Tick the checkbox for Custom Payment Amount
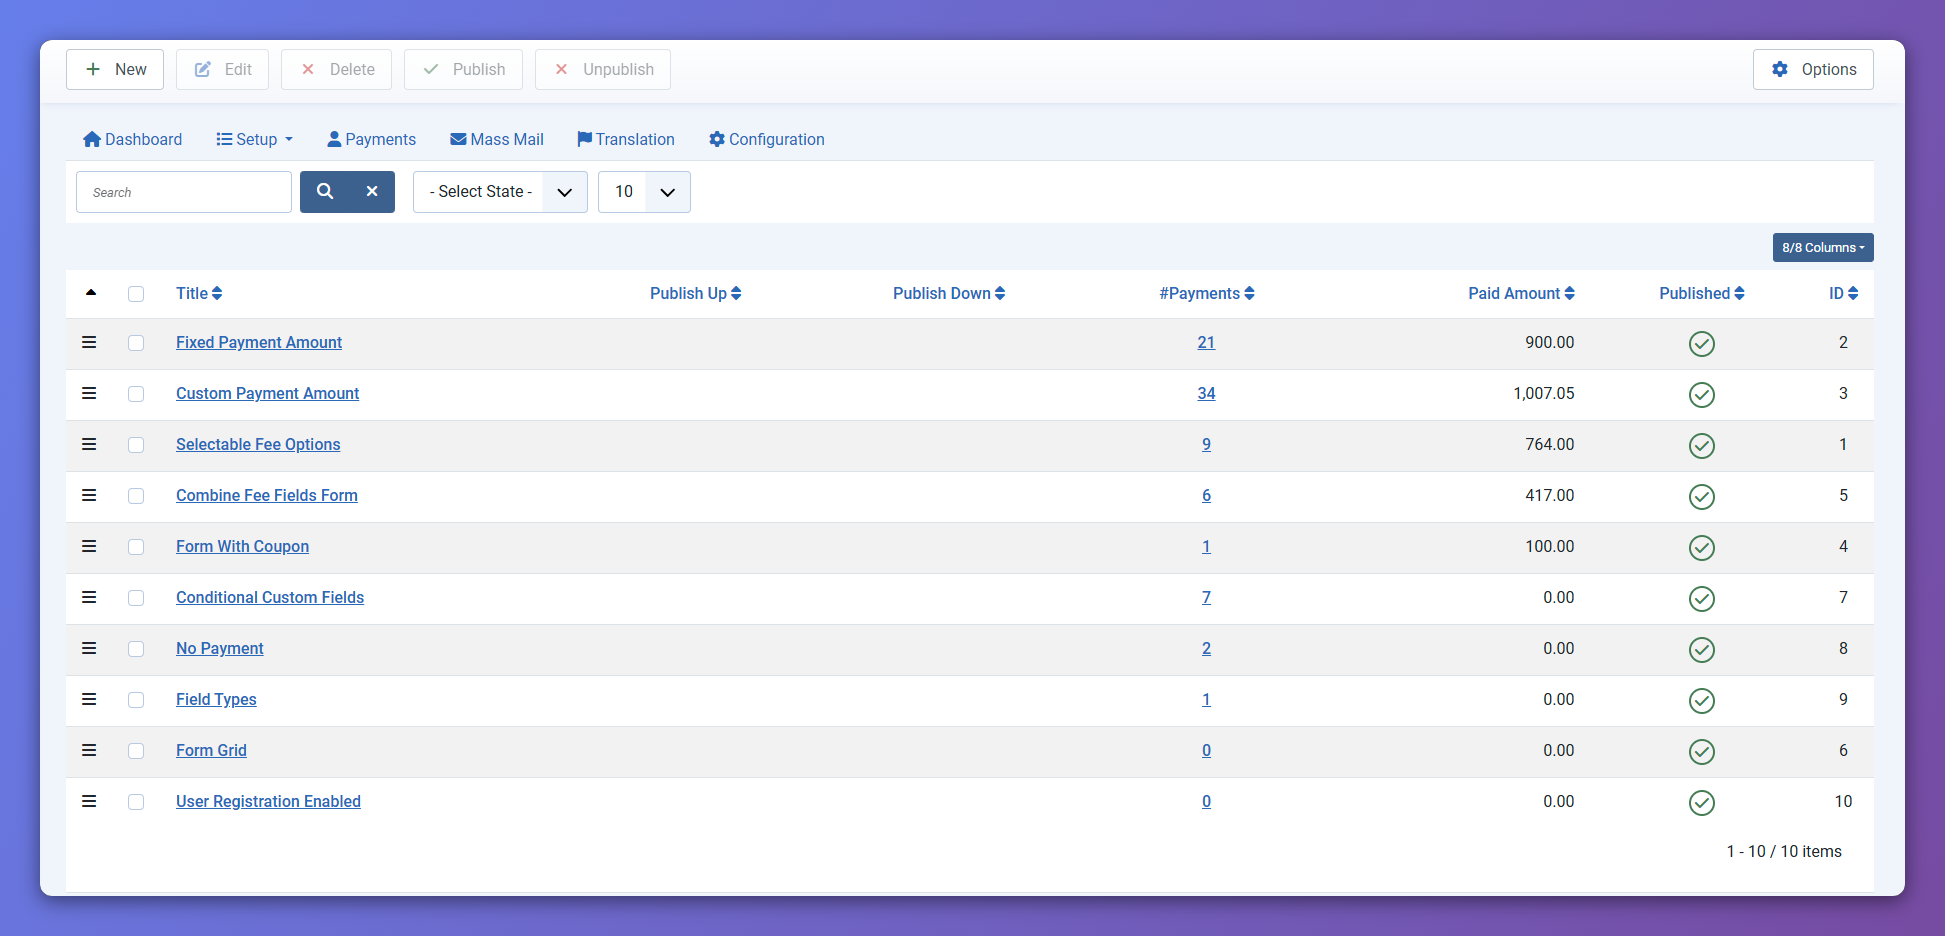This screenshot has width=1945, height=936. click(136, 394)
